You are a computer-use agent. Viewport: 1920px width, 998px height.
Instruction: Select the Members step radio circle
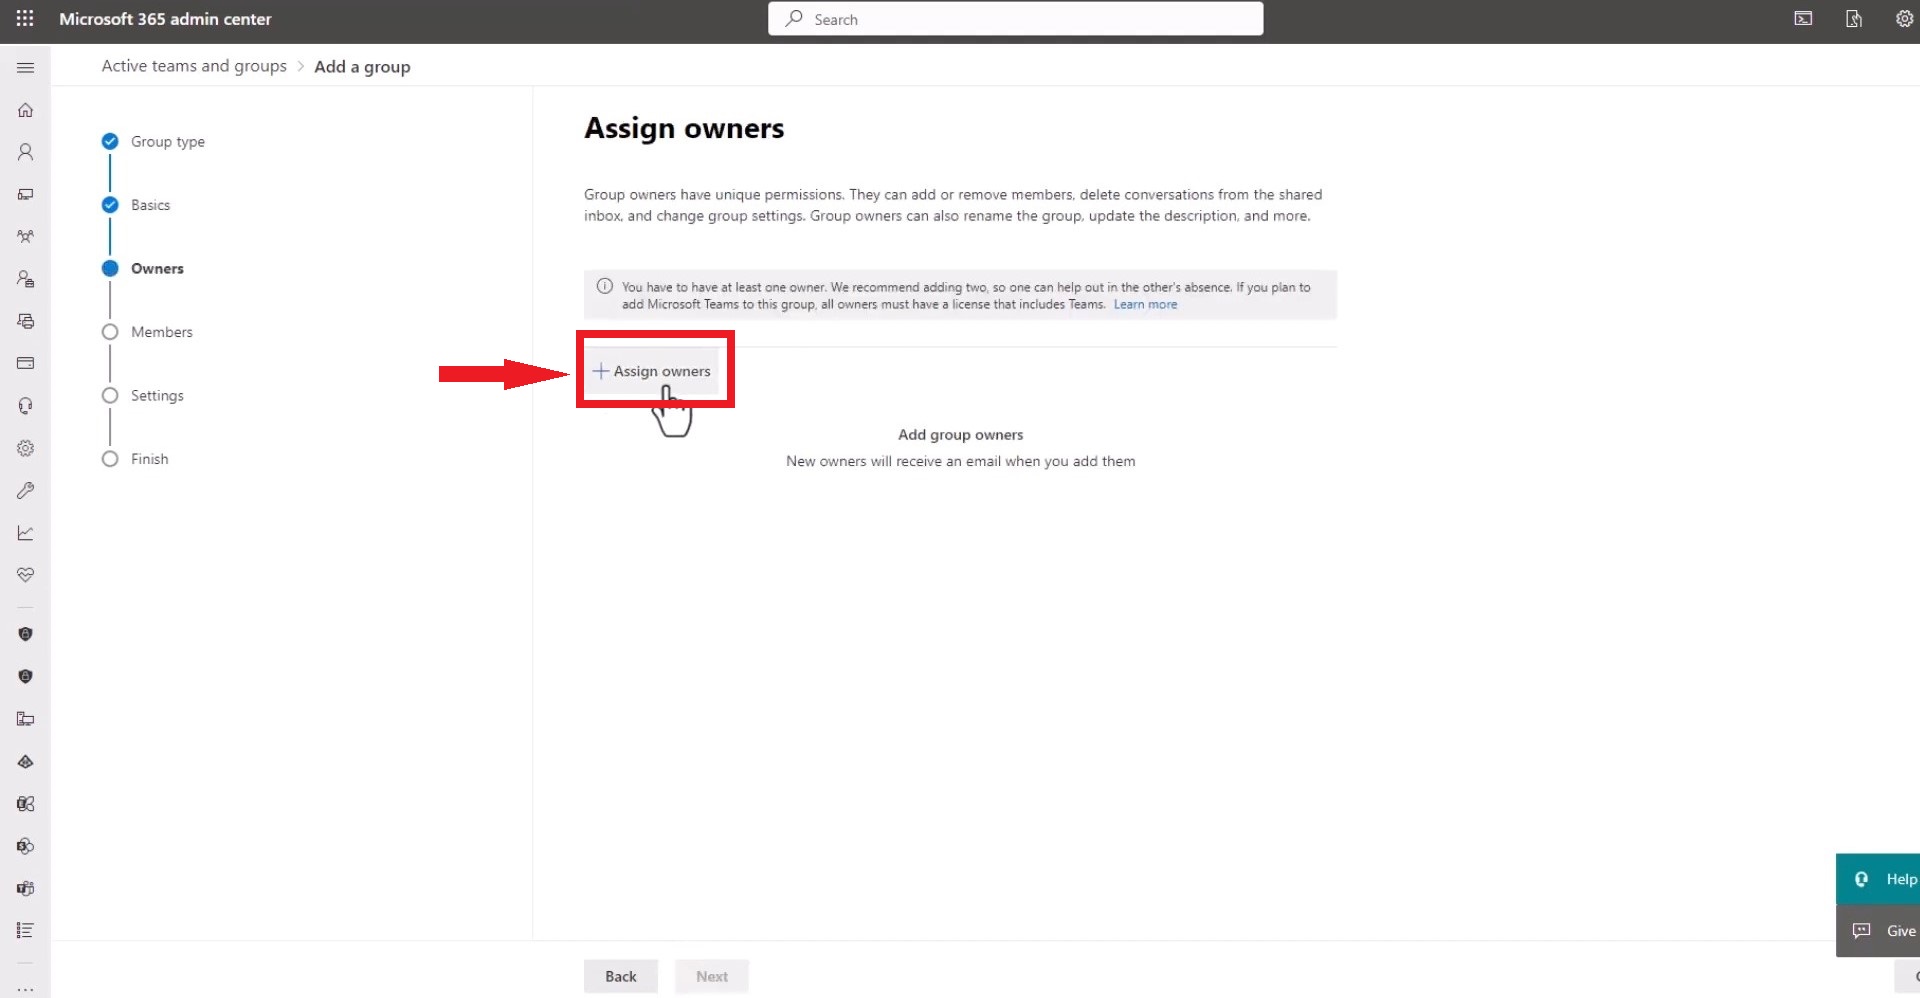[x=110, y=331]
